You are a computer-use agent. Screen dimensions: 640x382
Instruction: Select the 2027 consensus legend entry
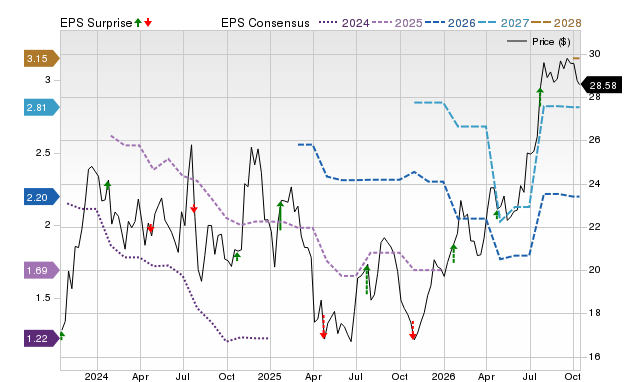(x=504, y=23)
